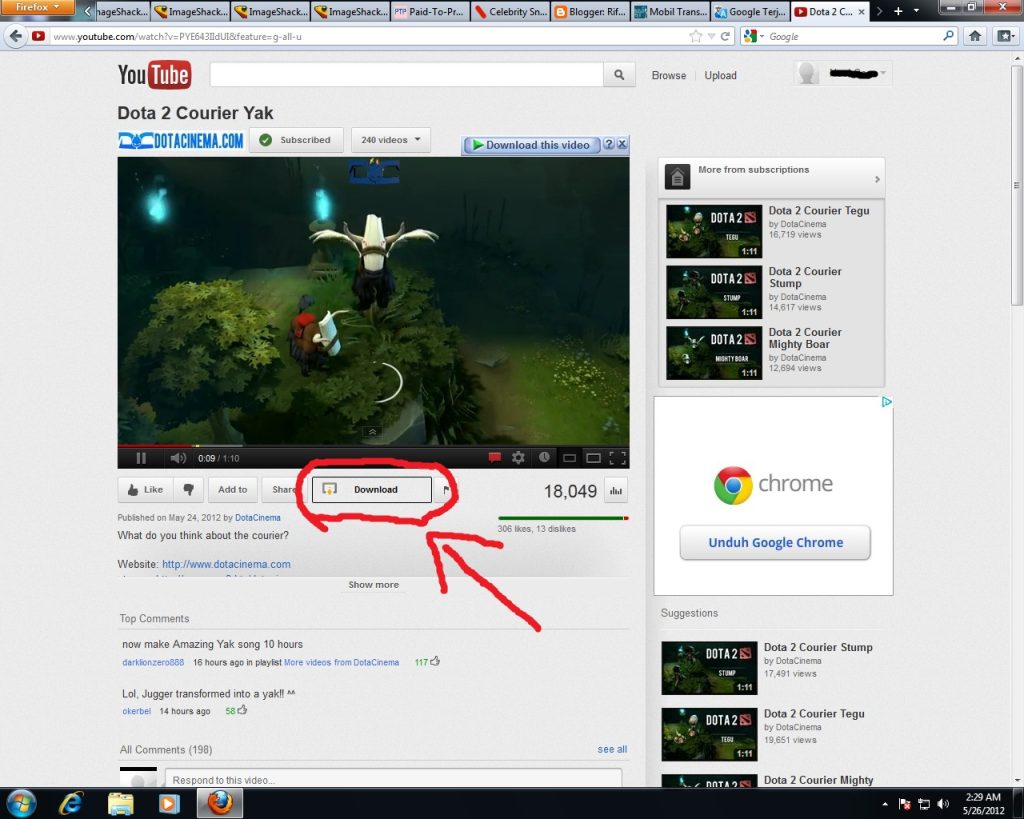Viewport: 1024px width, 819px height.
Task: Switch to Celebrity Sn... tab
Action: tap(510, 11)
